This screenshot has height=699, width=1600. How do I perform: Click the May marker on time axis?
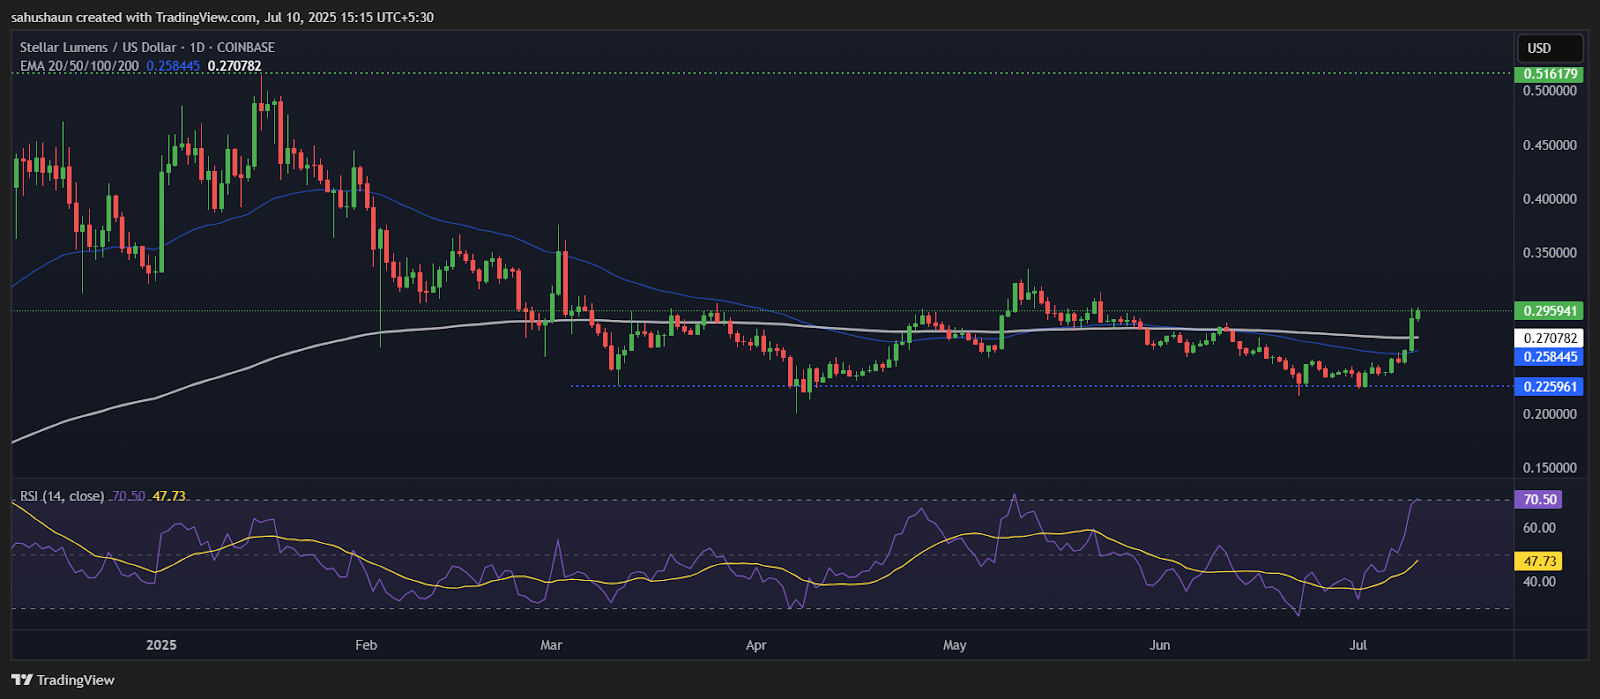955,645
